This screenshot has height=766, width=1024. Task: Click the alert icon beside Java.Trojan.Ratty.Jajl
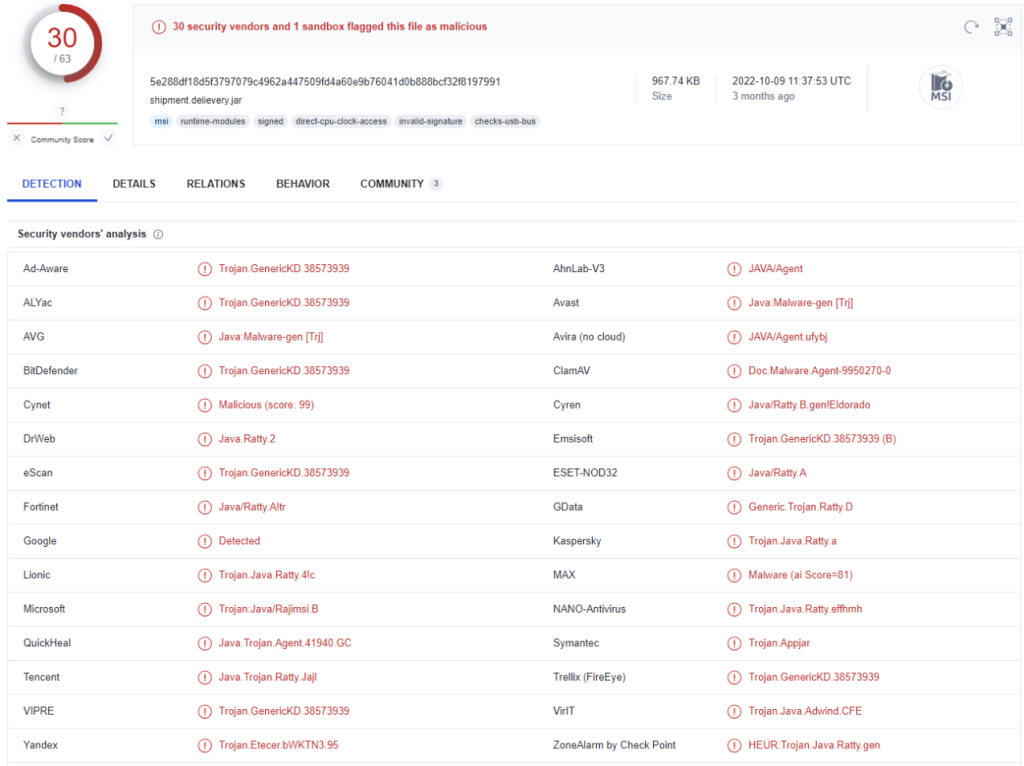[x=204, y=677]
